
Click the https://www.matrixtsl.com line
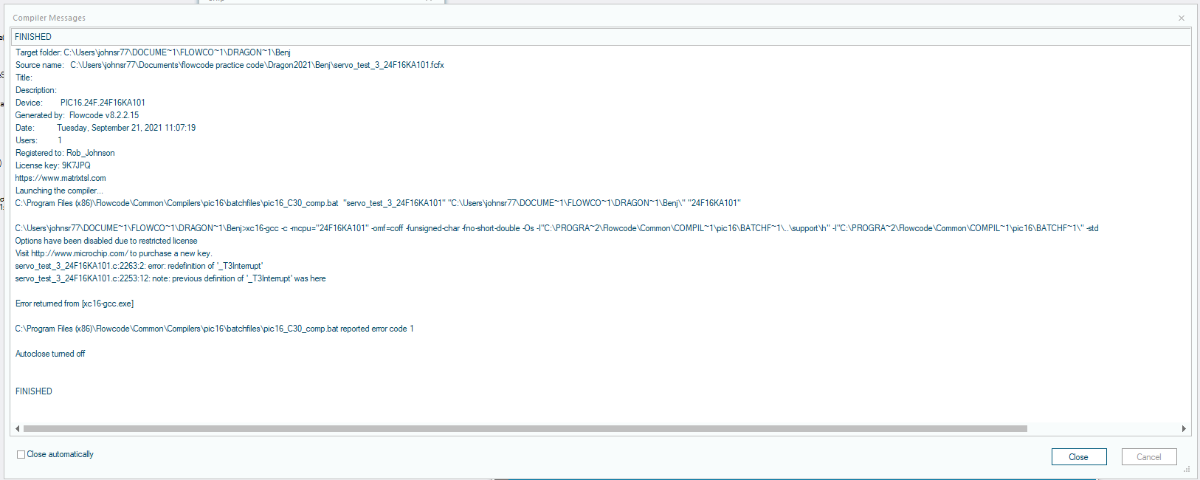(60, 178)
